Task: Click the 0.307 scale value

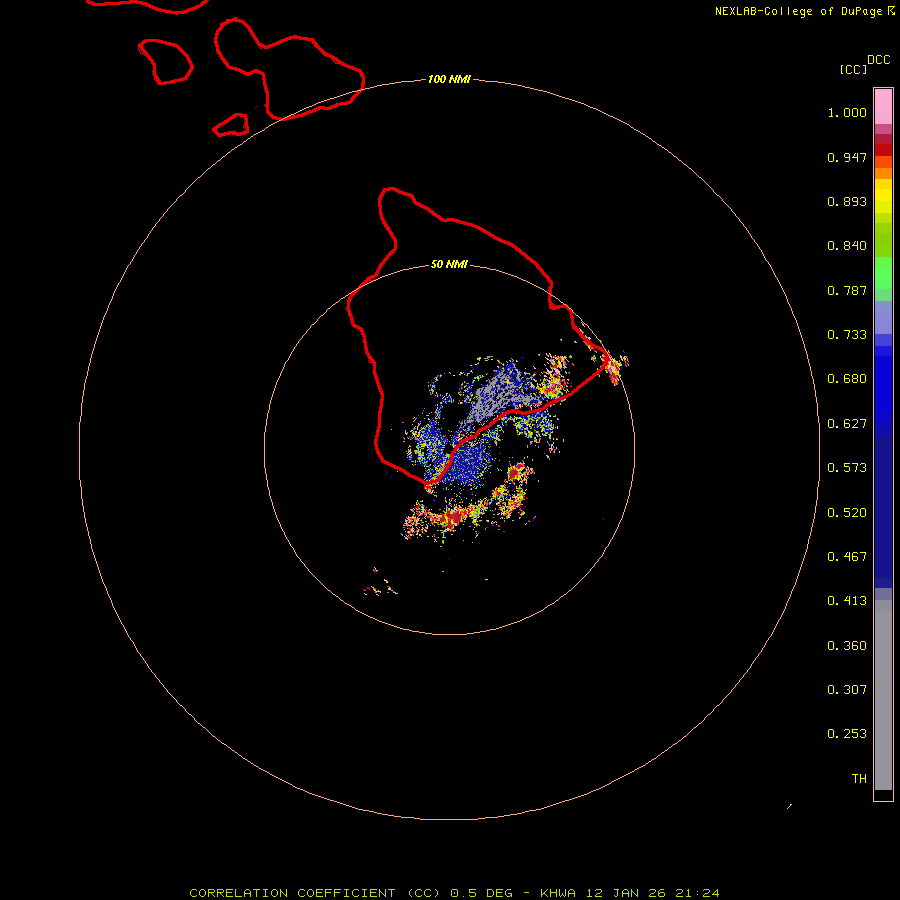Action: pos(847,690)
